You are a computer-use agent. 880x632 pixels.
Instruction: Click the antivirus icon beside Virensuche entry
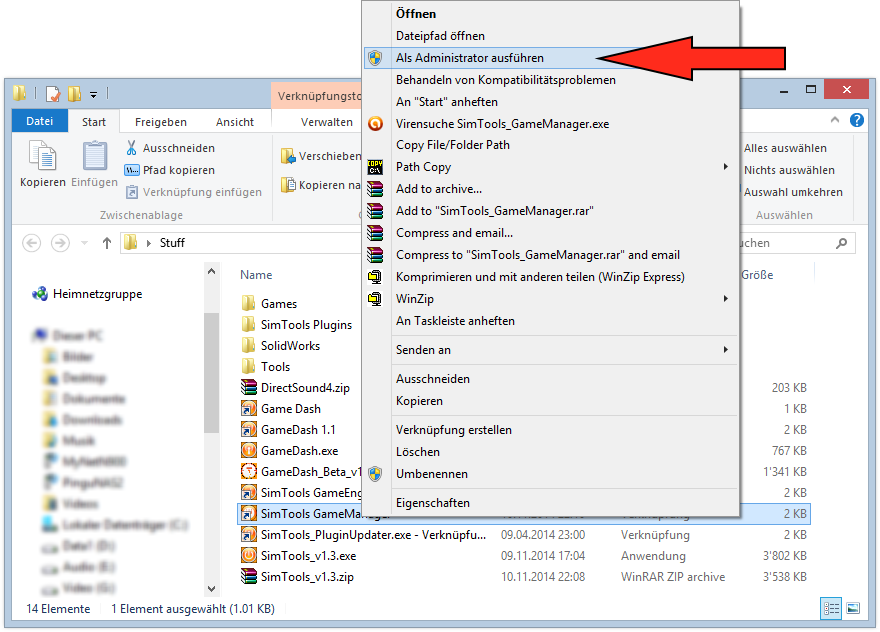pos(375,123)
